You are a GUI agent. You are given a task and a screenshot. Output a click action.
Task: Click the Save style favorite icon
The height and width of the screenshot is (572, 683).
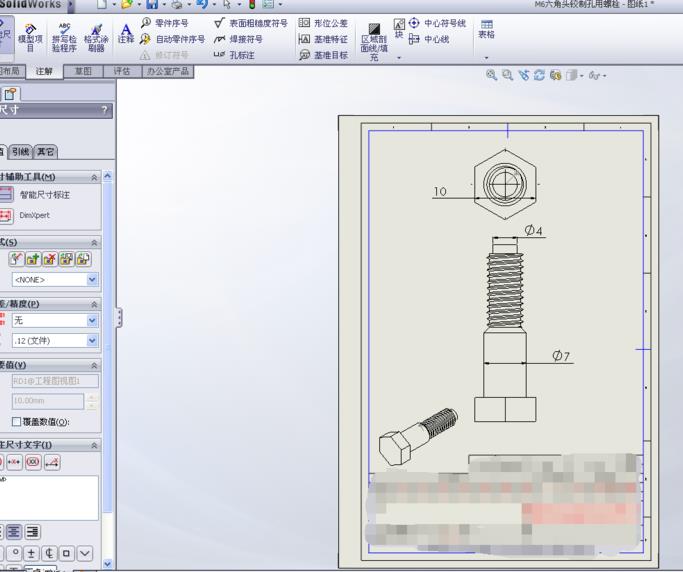coord(66,259)
